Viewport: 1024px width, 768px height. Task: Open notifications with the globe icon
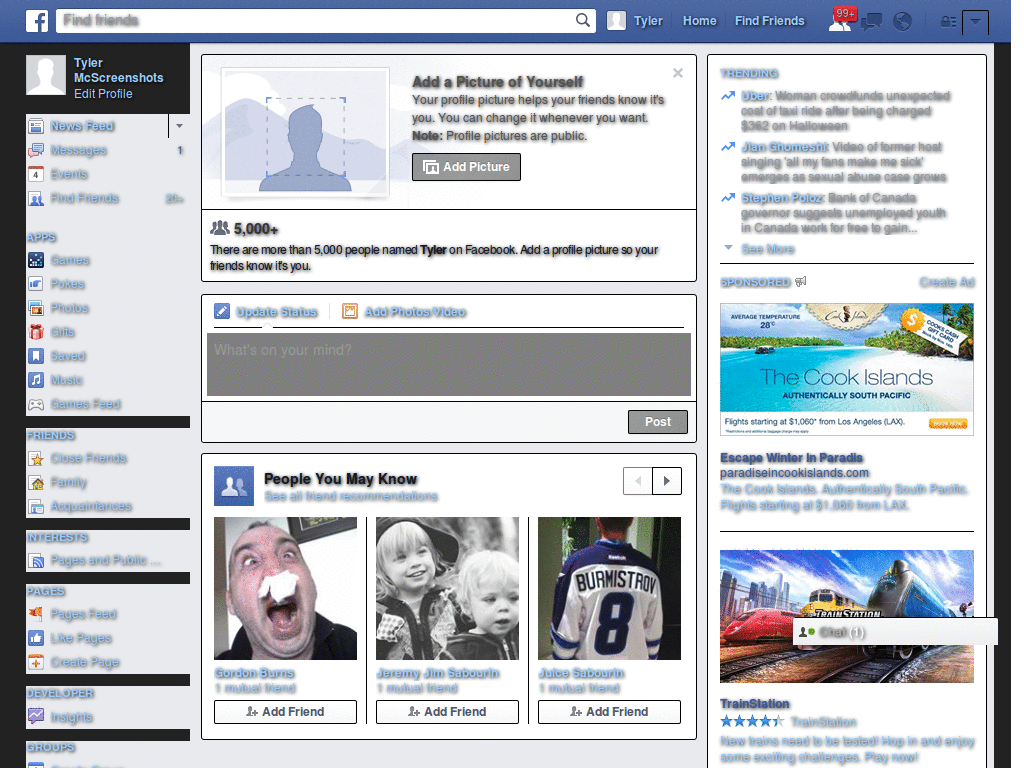[902, 20]
